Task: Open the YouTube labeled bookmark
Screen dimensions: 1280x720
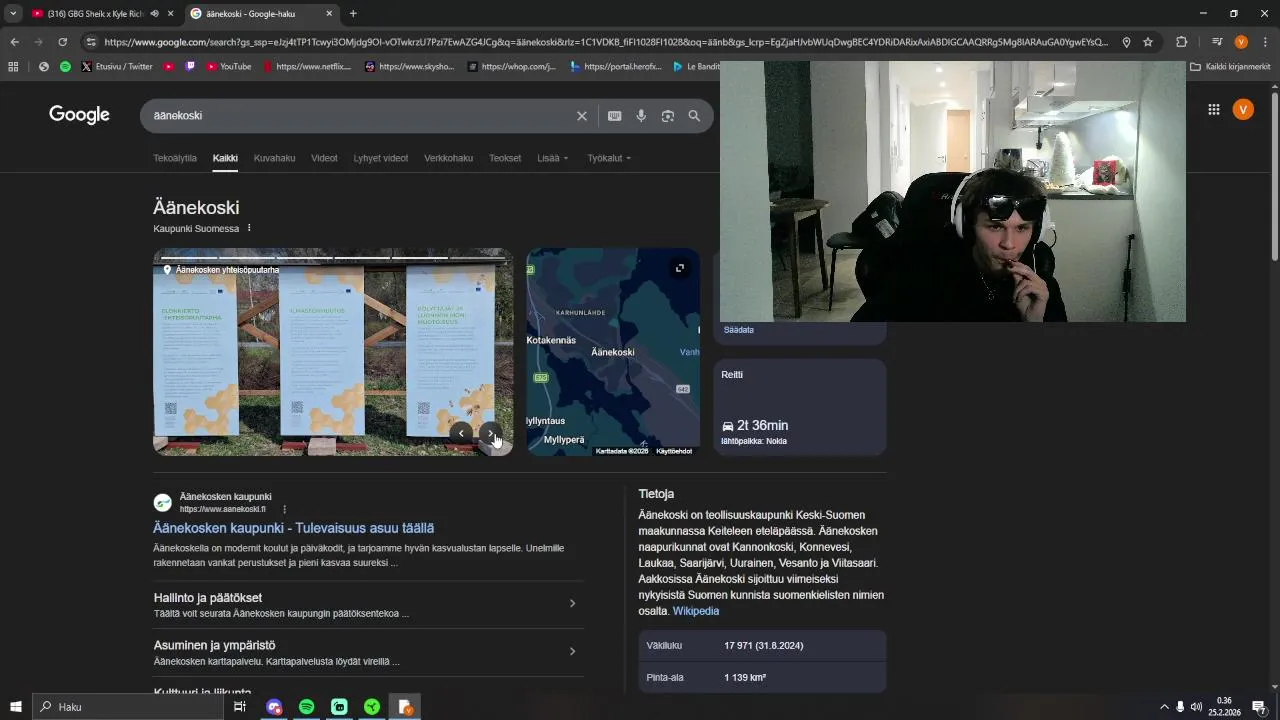Action: coord(229,67)
